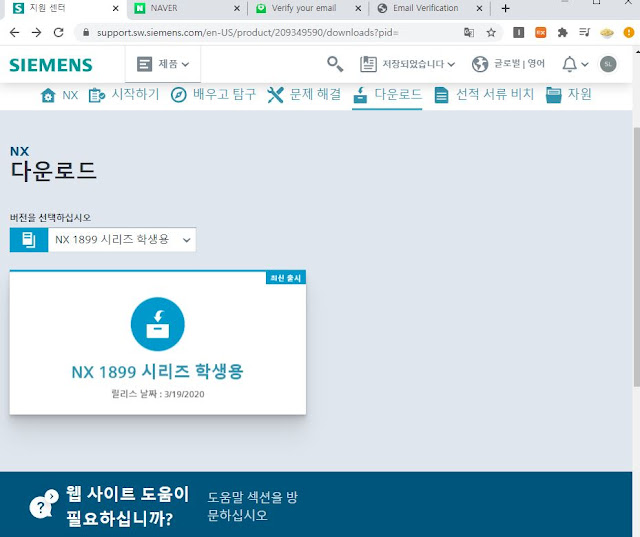Switch to the Email Verification browser tab
Image resolution: width=640 pixels, height=537 pixels.
pos(425,8)
